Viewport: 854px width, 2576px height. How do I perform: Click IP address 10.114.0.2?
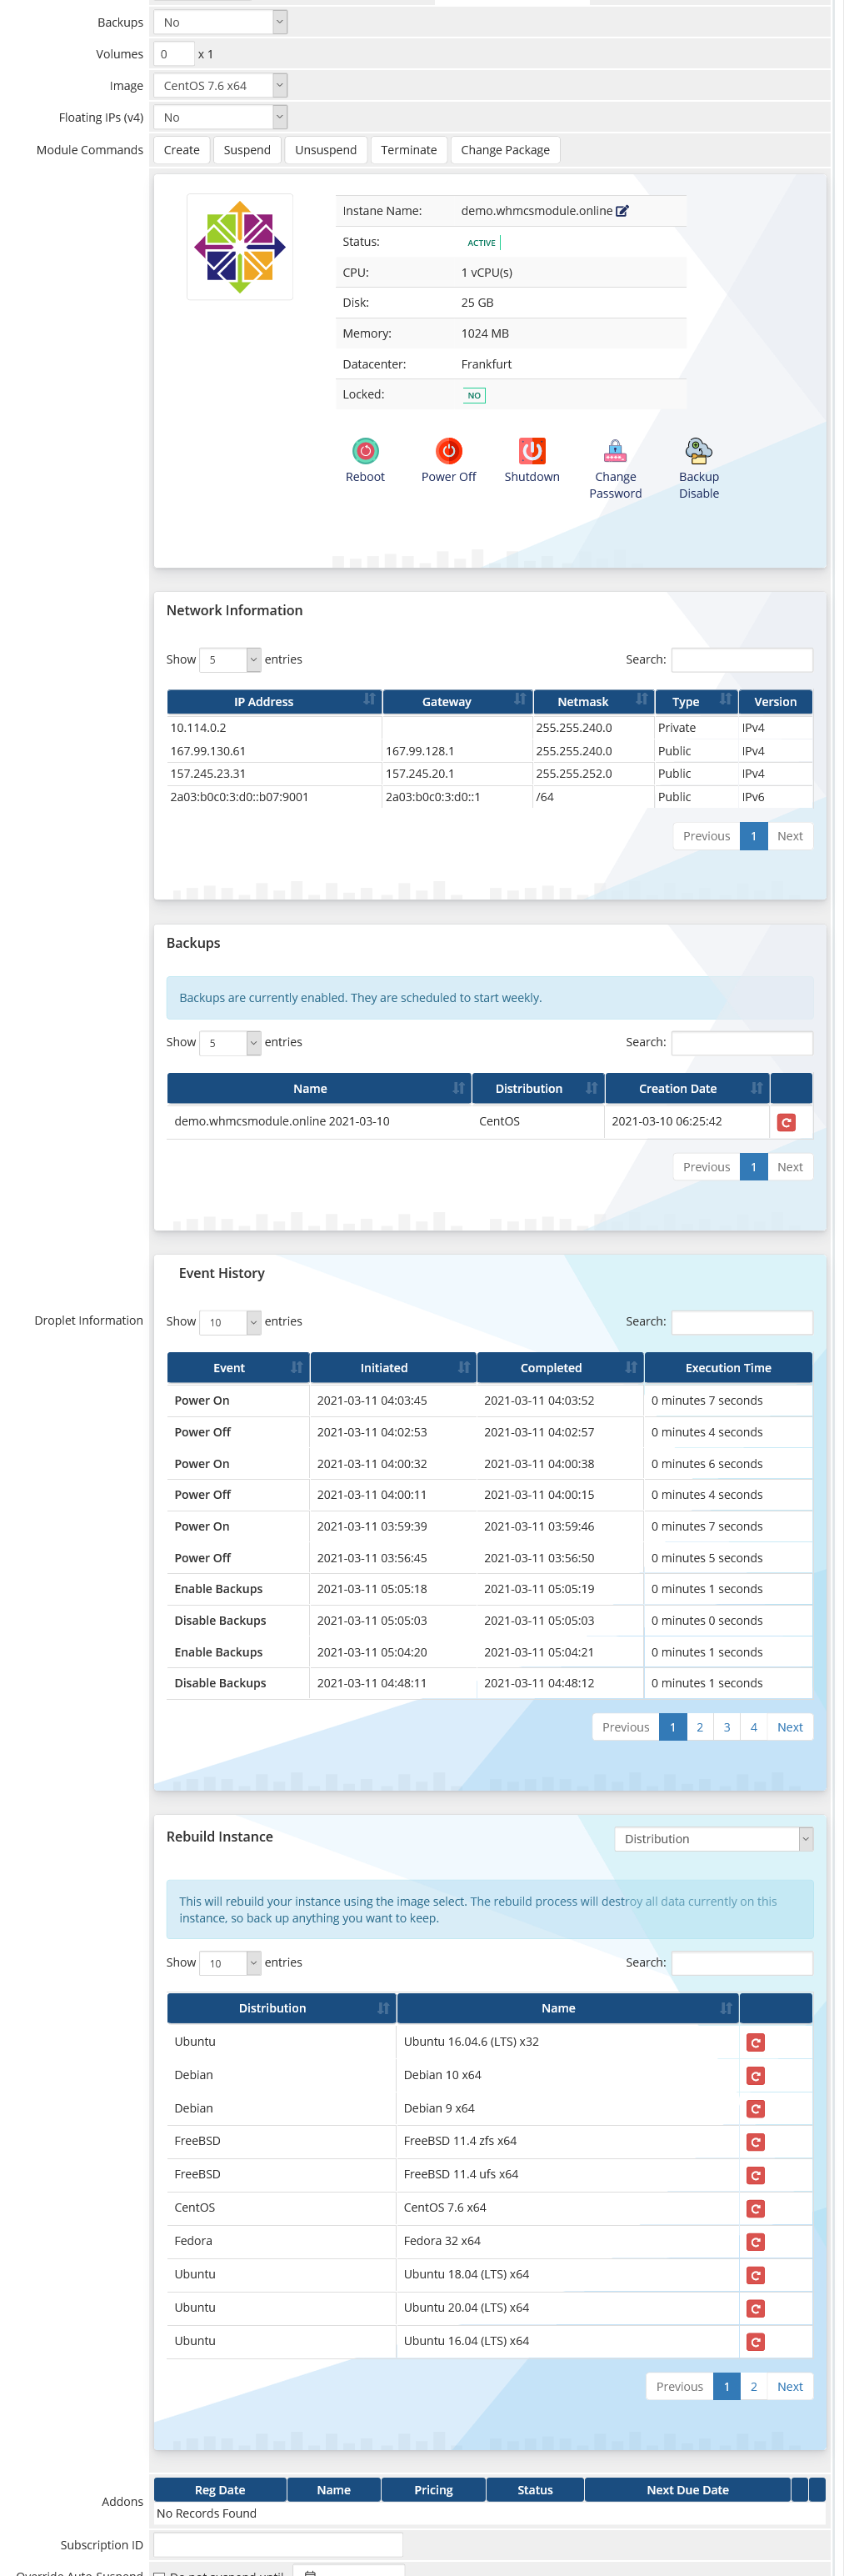click(x=198, y=728)
